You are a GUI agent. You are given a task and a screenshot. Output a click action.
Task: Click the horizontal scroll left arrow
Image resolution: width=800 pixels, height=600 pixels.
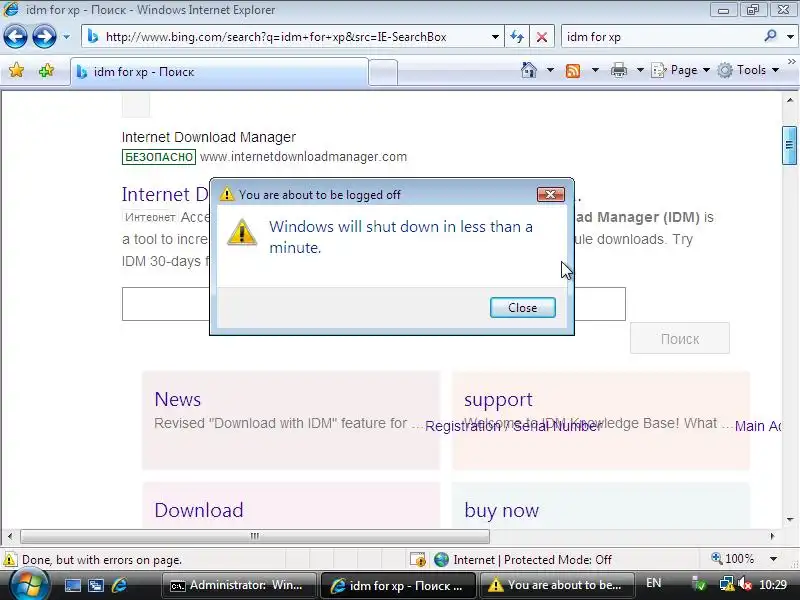pos(10,536)
